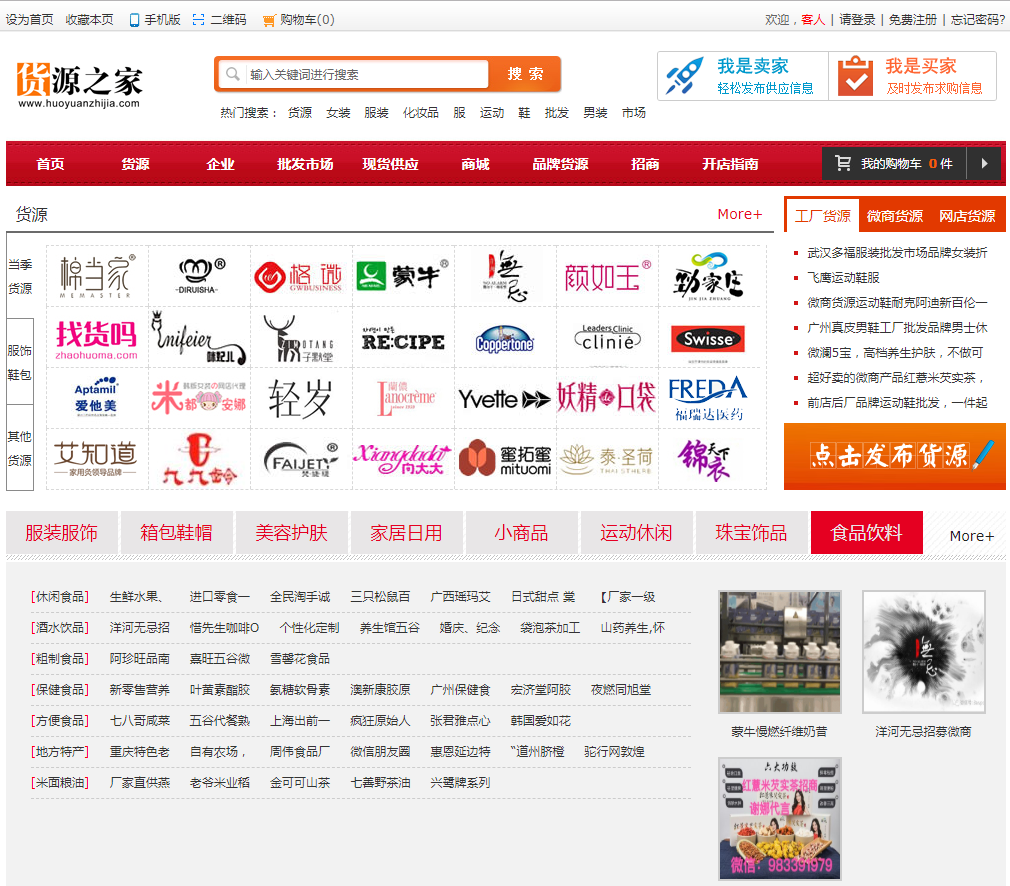The height and width of the screenshot is (886, 1010).
Task: Open the 颜如玉 brand logo
Action: [x=607, y=276]
